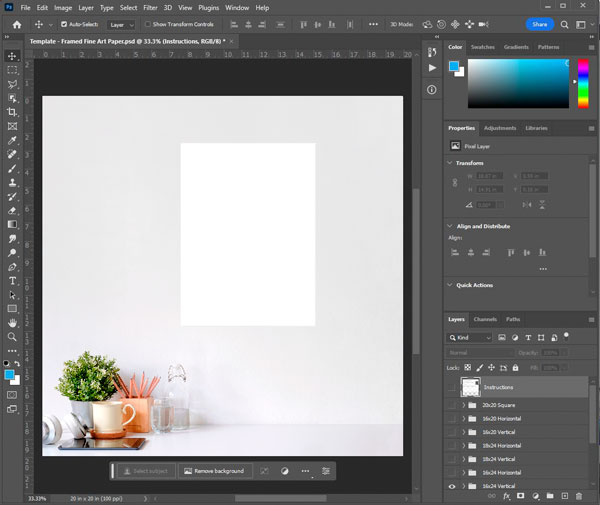
Task: Toggle the Auto-Select checkbox
Action: click(65, 24)
